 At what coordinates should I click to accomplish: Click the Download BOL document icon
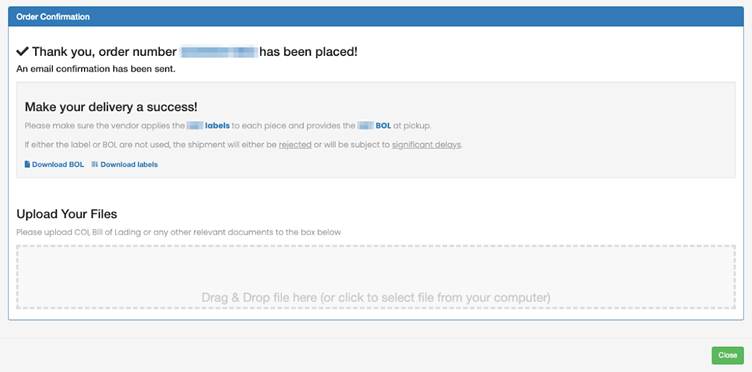point(27,164)
